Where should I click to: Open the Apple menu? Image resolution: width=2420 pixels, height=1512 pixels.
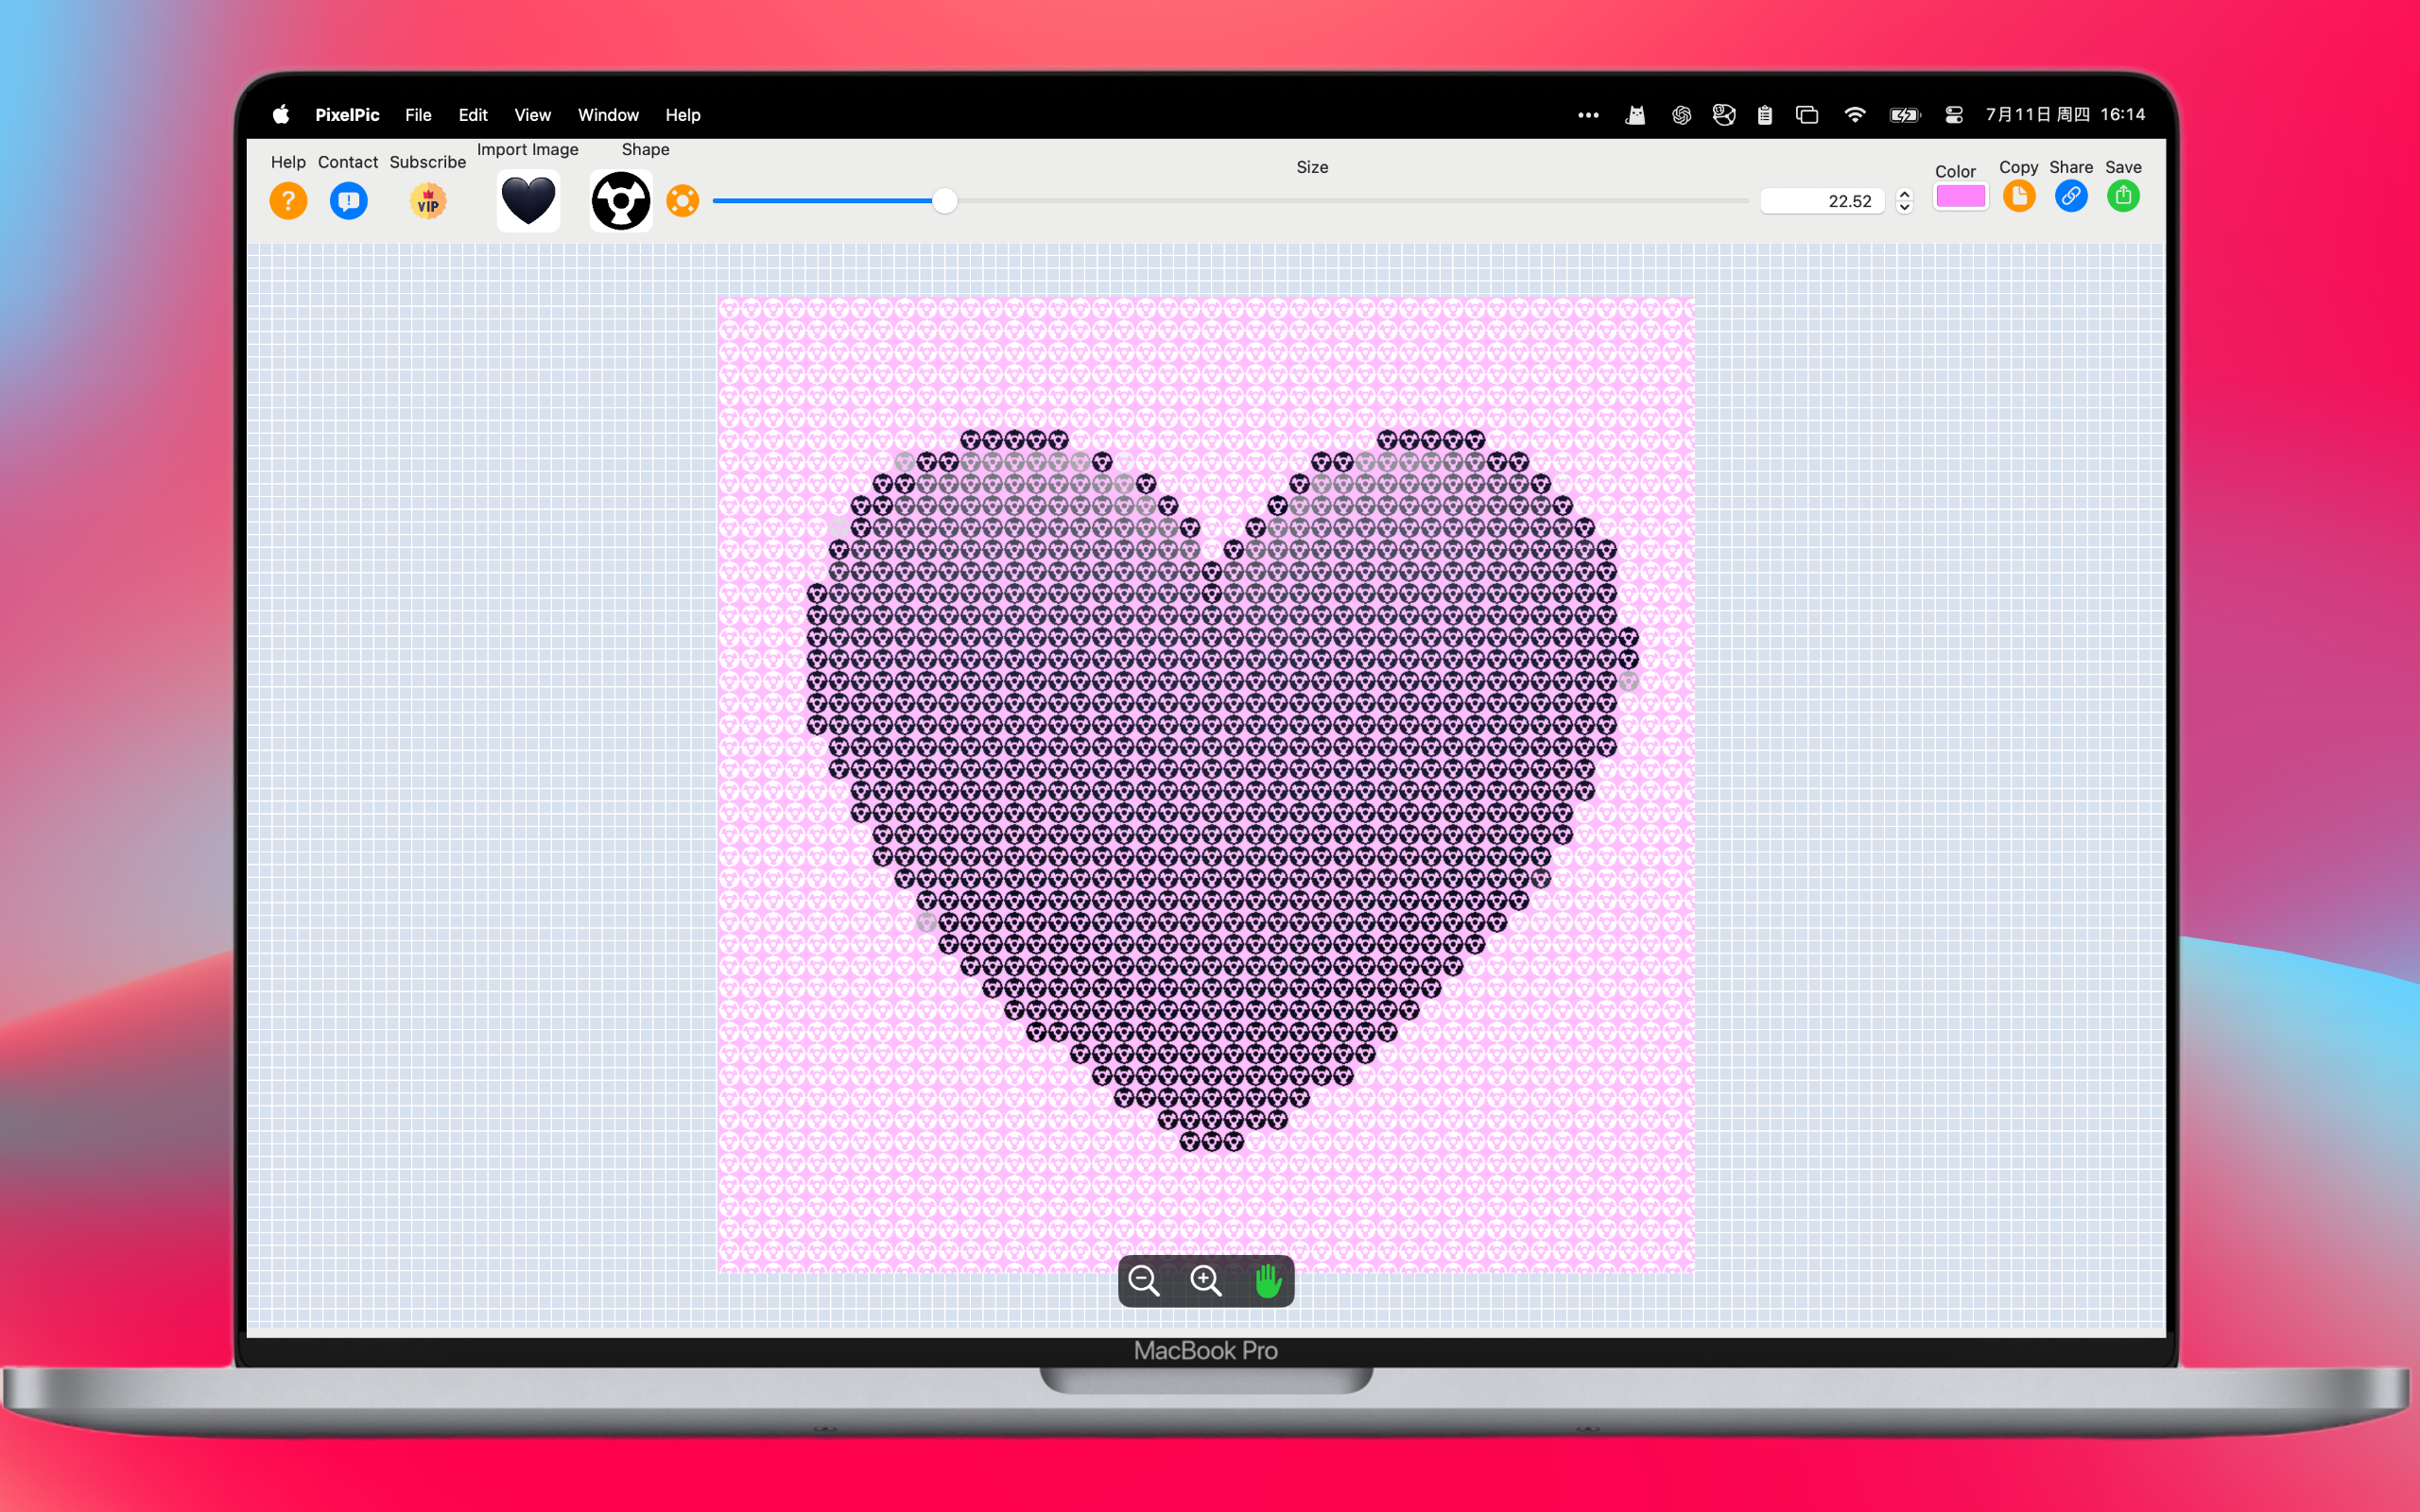281,114
